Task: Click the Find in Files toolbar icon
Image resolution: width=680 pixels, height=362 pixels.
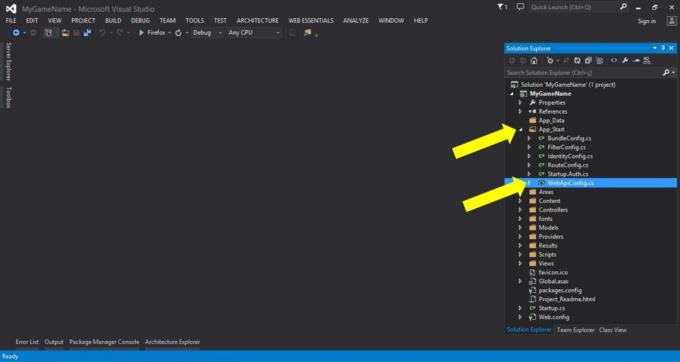Action: click(307, 33)
